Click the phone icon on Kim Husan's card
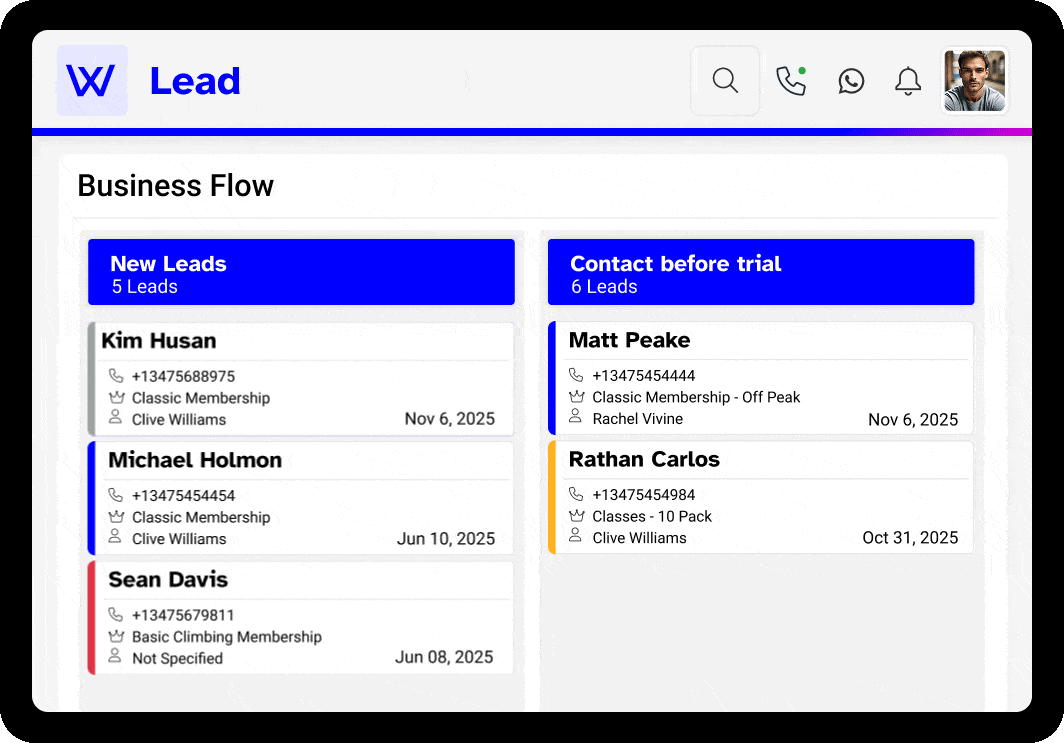This screenshot has width=1064, height=743. pyautogui.click(x=115, y=375)
